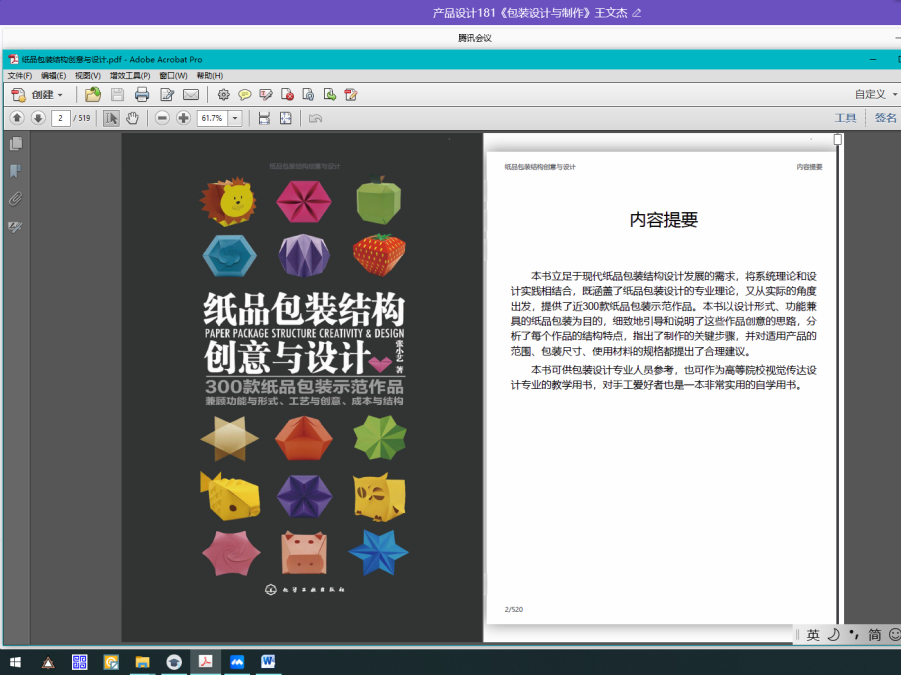Open the Page Thumbnails panel
This screenshot has width=901, height=675.
coord(14,143)
